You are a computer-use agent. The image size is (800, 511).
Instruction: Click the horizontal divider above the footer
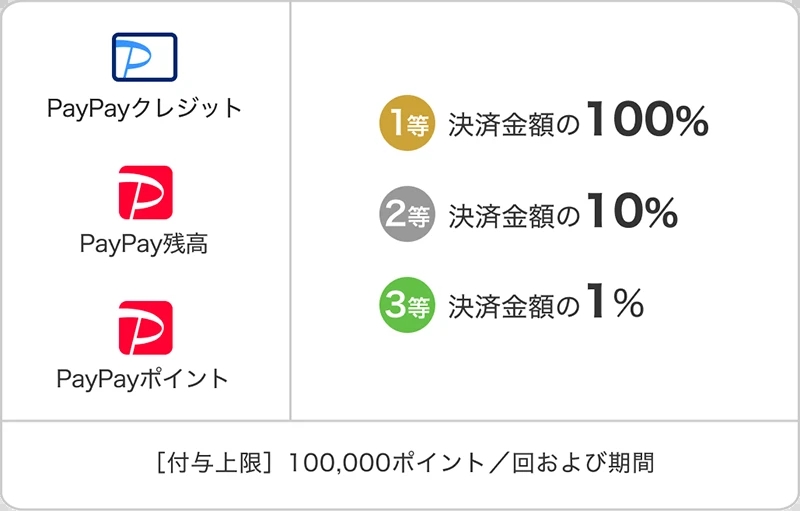tap(400, 421)
